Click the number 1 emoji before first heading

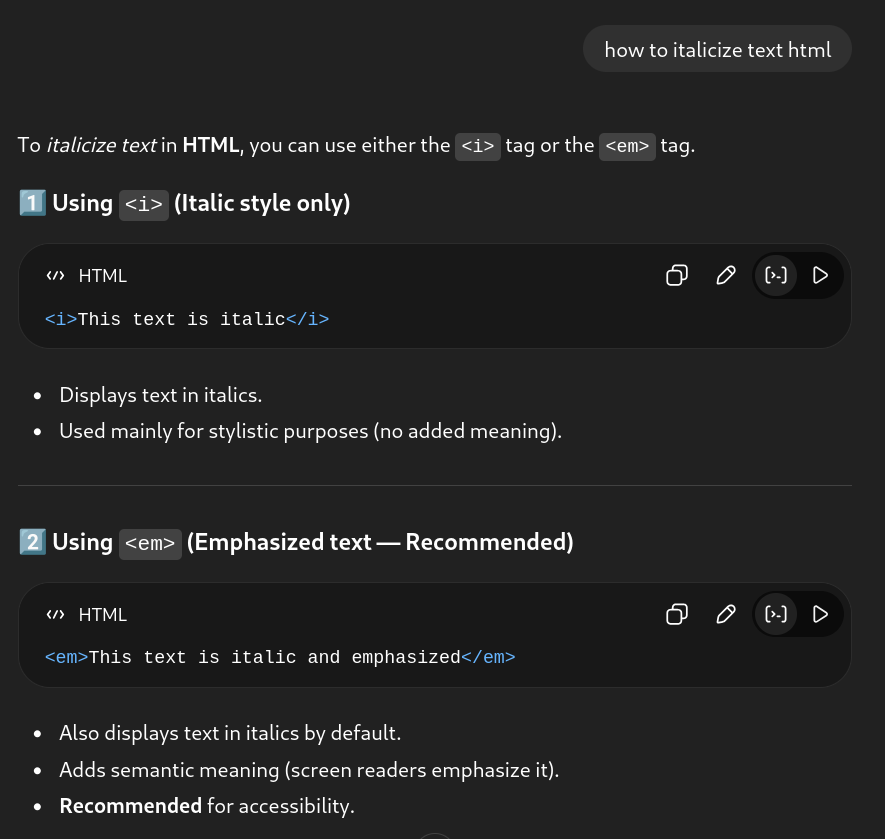point(32,203)
